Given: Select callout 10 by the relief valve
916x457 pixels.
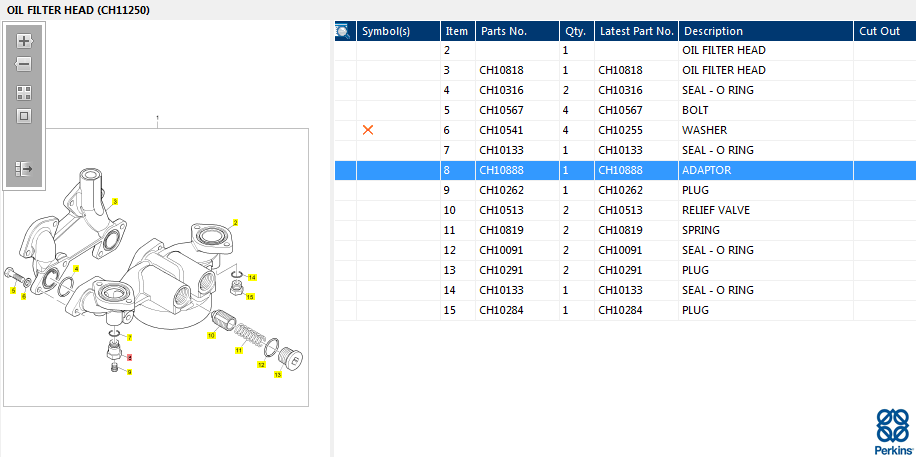Looking at the screenshot, I should pos(211,336).
